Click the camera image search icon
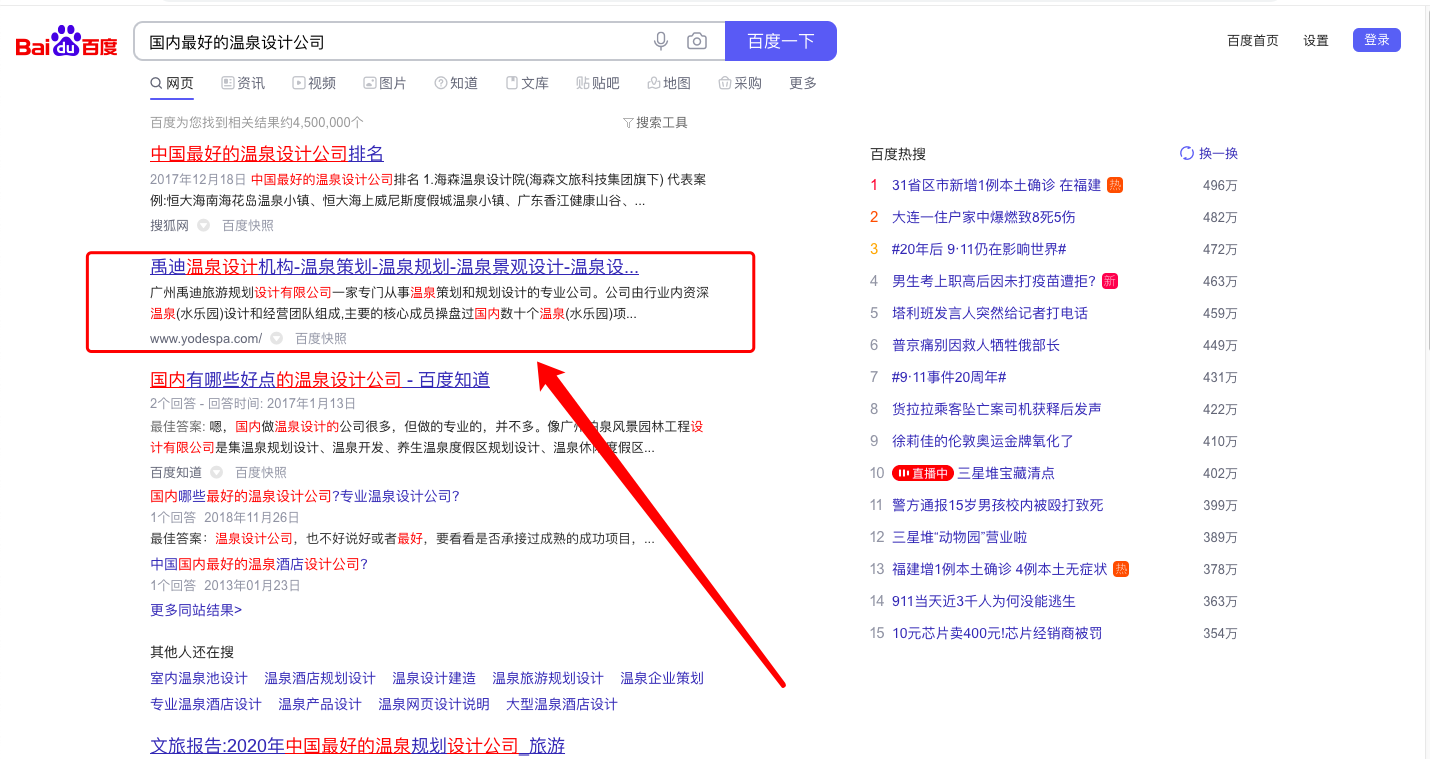The width and height of the screenshot is (1430, 759). pos(697,41)
